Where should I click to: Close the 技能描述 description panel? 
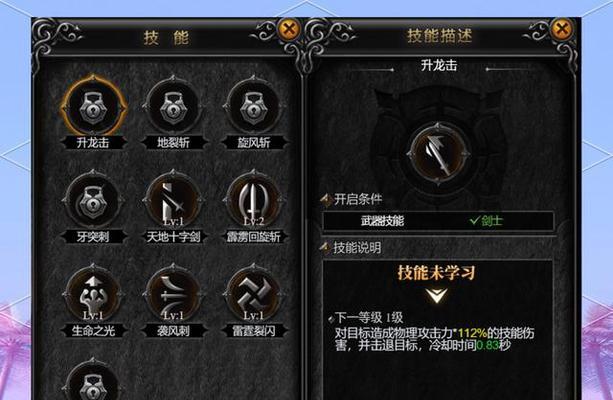pos(562,29)
